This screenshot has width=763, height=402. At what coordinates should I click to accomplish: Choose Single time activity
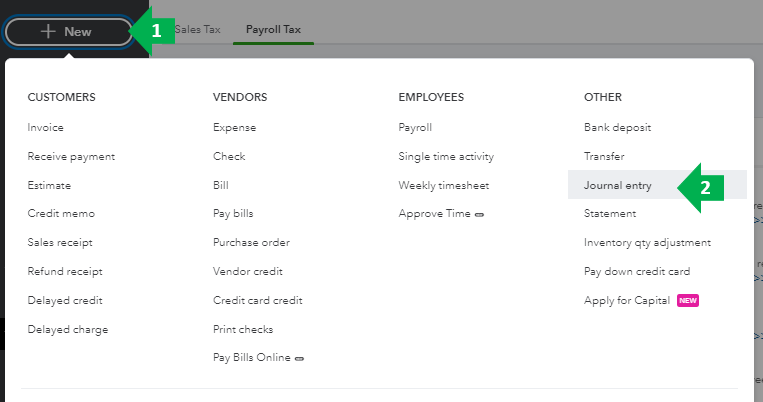coord(446,156)
